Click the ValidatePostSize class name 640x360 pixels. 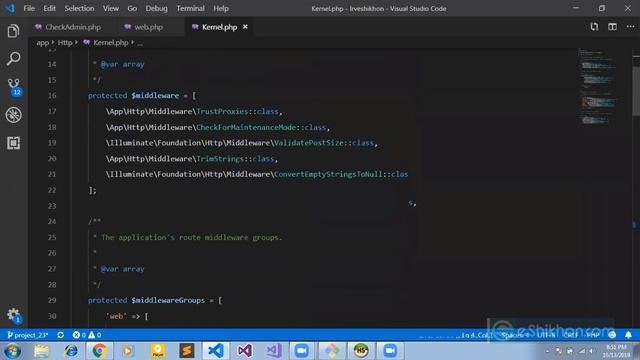pyautogui.click(x=309, y=143)
